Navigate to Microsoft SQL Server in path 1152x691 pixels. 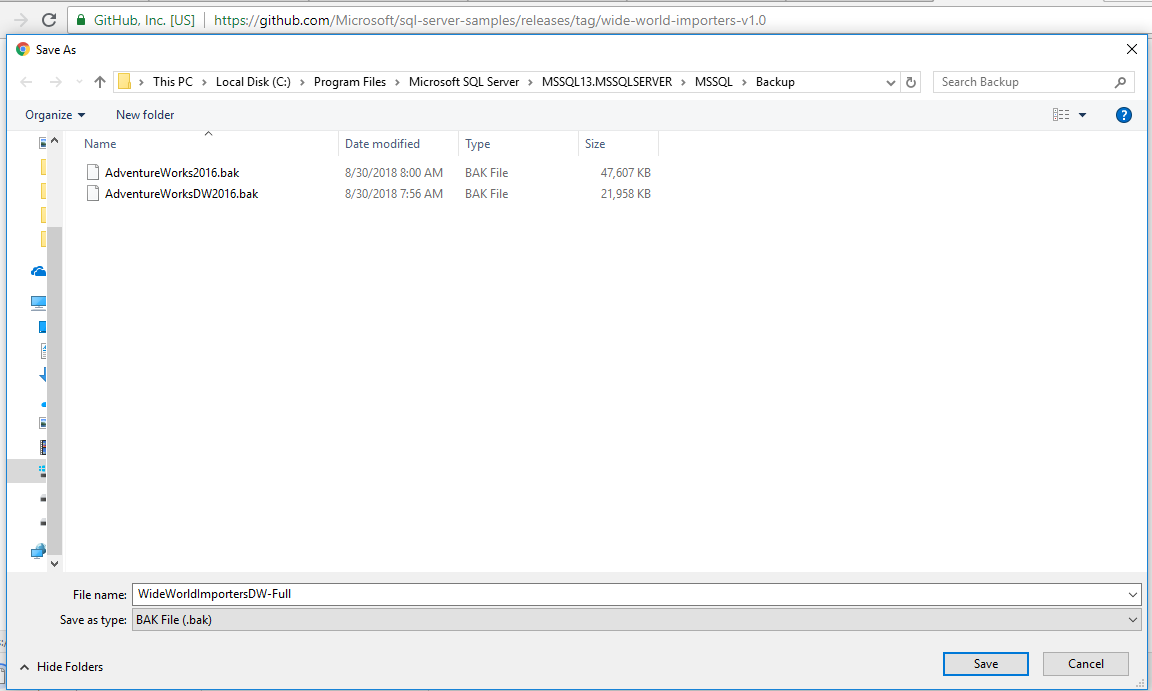tap(464, 82)
